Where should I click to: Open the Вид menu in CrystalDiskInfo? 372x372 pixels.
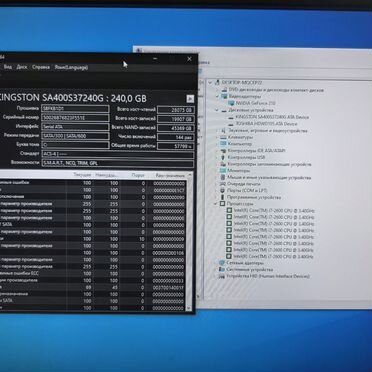point(8,67)
